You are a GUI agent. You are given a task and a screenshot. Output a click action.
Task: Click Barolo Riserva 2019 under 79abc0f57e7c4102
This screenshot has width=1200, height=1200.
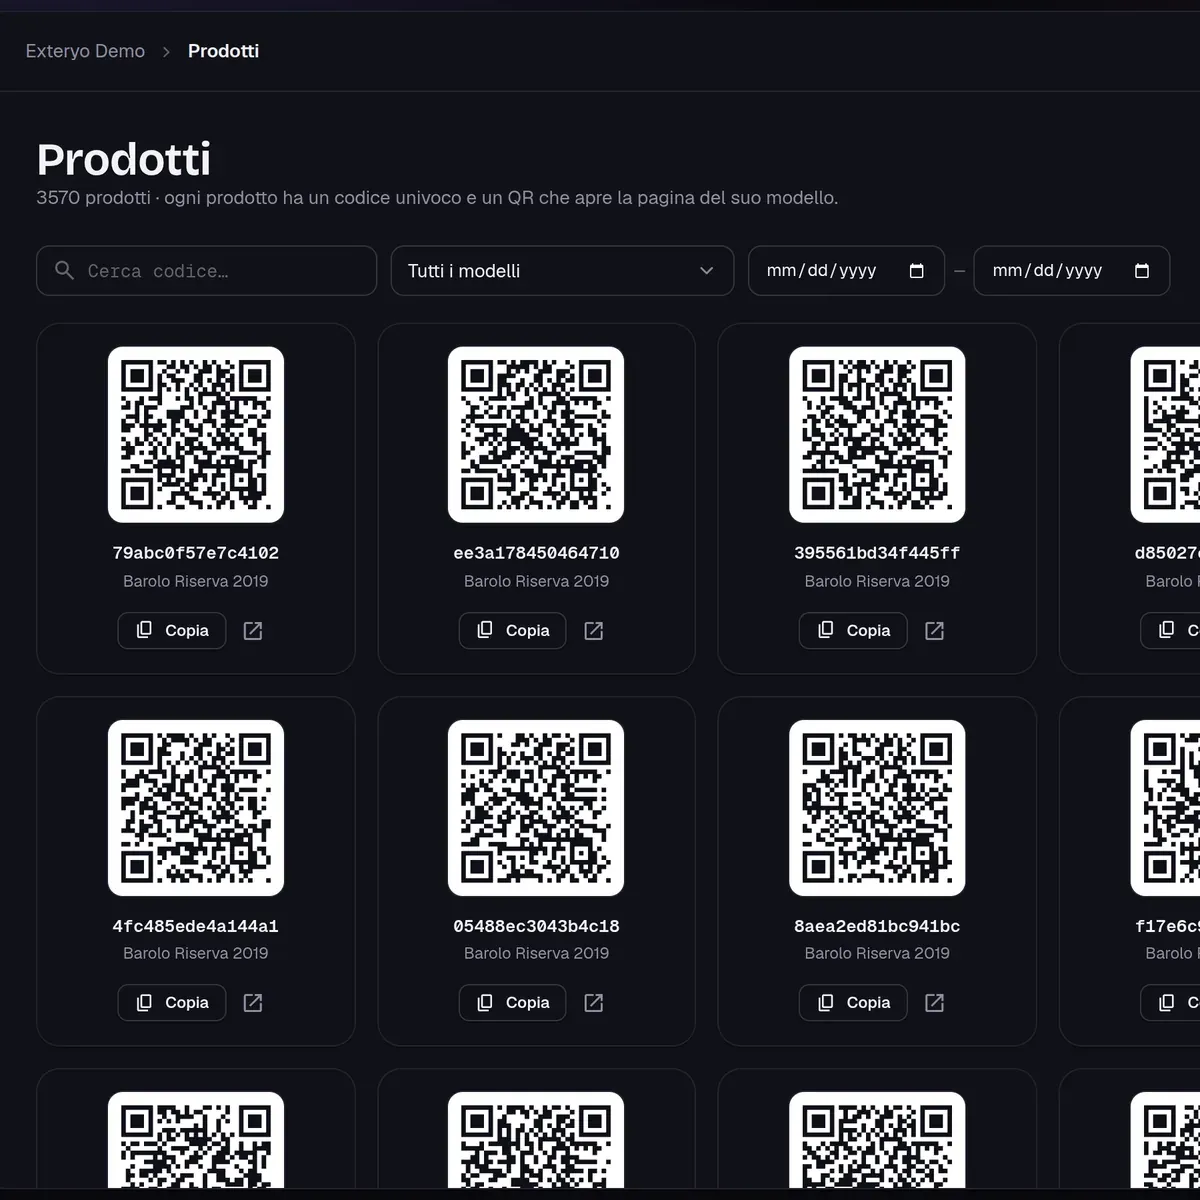point(196,581)
